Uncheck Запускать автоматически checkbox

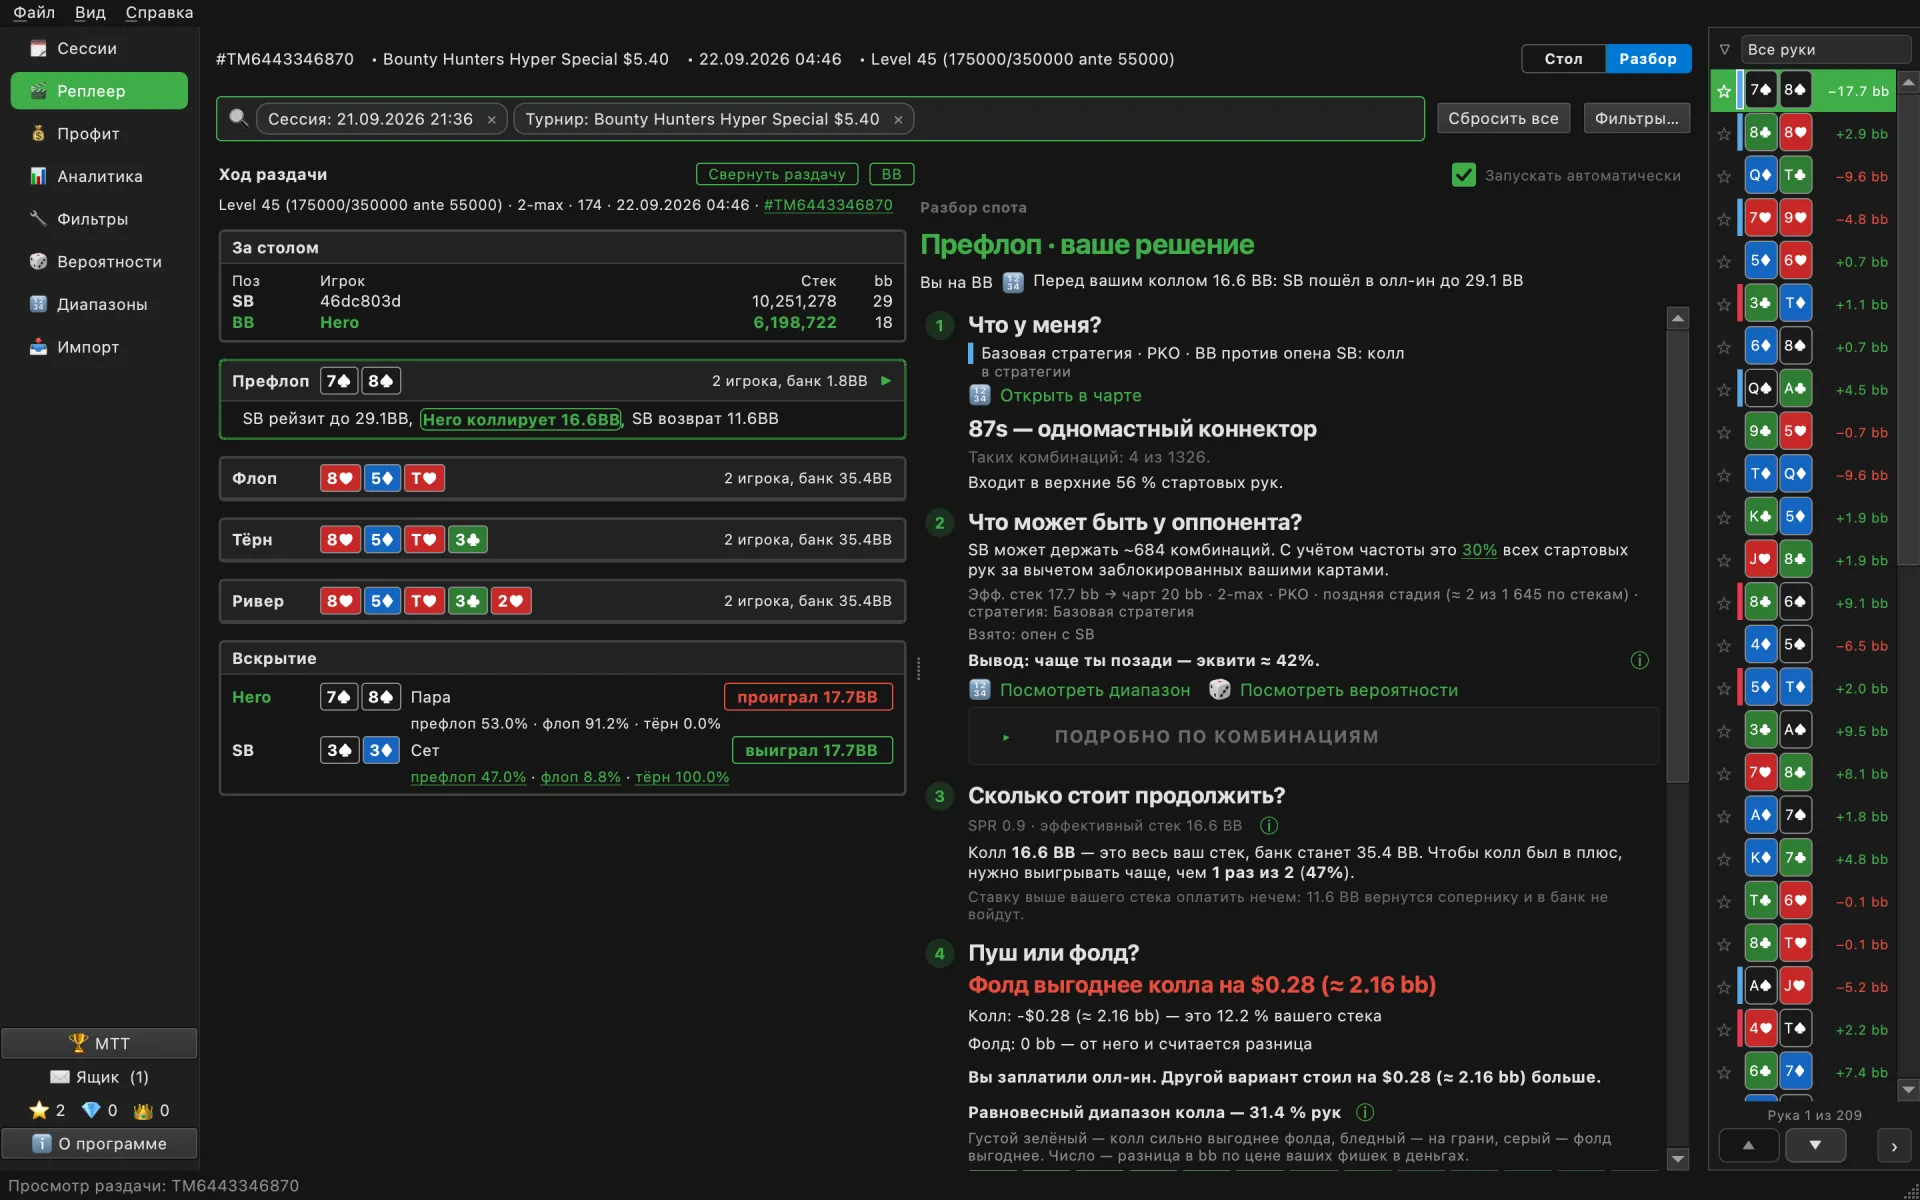(1463, 175)
